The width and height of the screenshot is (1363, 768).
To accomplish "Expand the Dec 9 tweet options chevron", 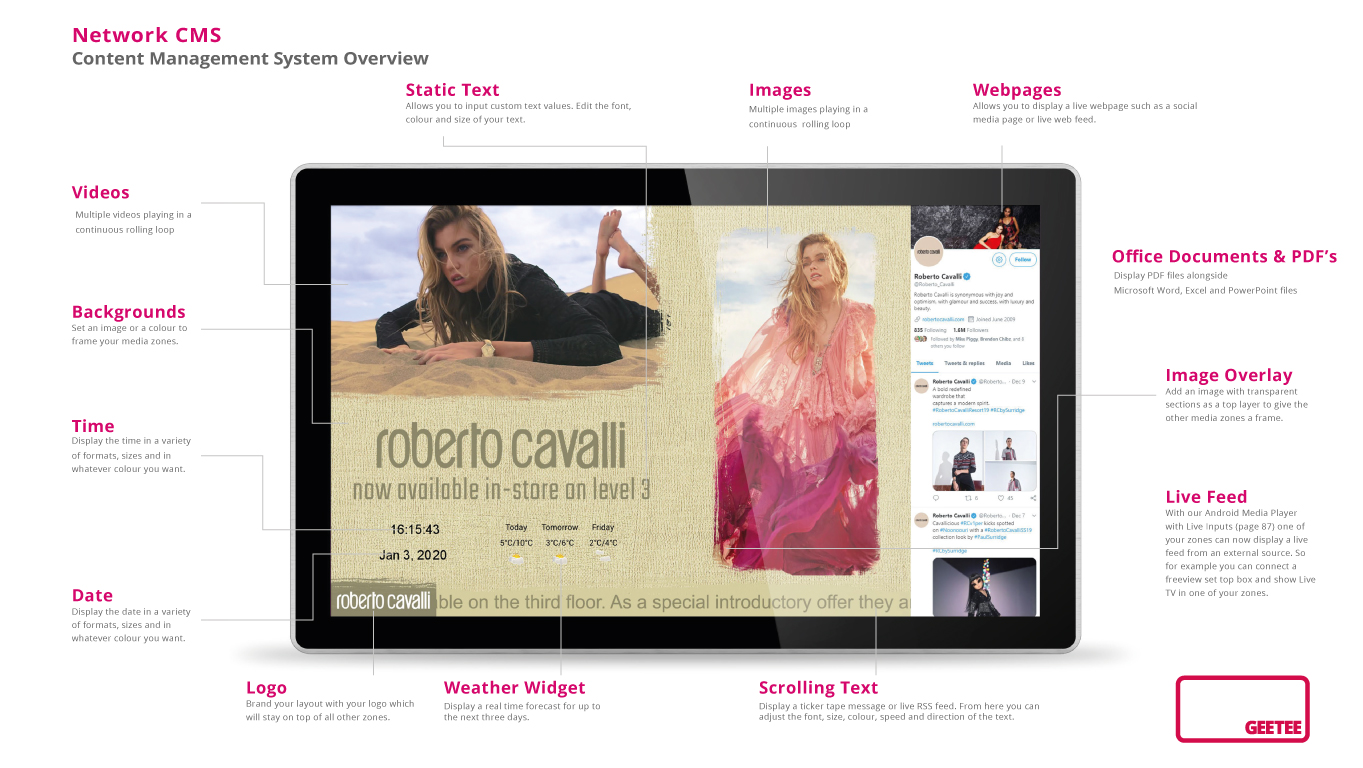I will click(x=1034, y=381).
